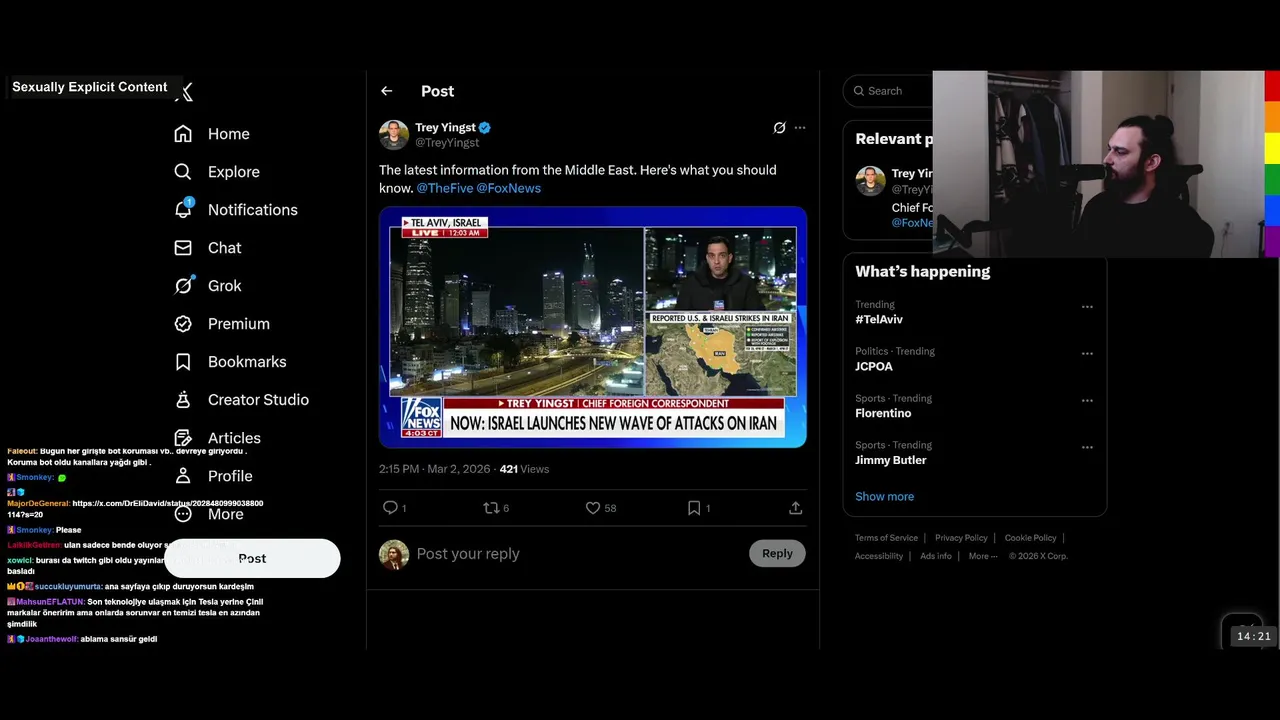This screenshot has height=720, width=1280.
Task: Open options menu for #TelAviv trend
Action: pos(1087,307)
